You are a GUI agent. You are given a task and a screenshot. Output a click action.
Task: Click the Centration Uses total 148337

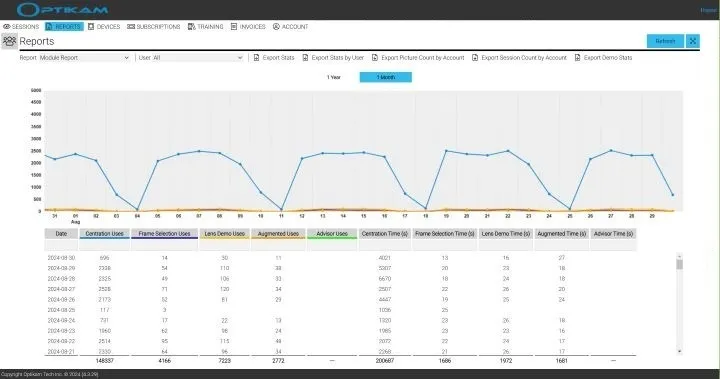pos(105,361)
